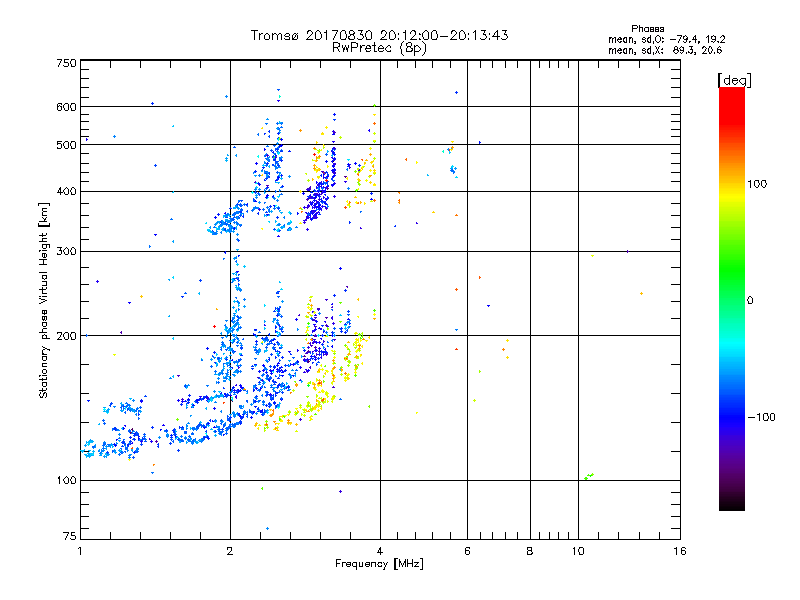Click the colorbar tick label '100'
This screenshot has width=800, height=600.
coord(757,184)
